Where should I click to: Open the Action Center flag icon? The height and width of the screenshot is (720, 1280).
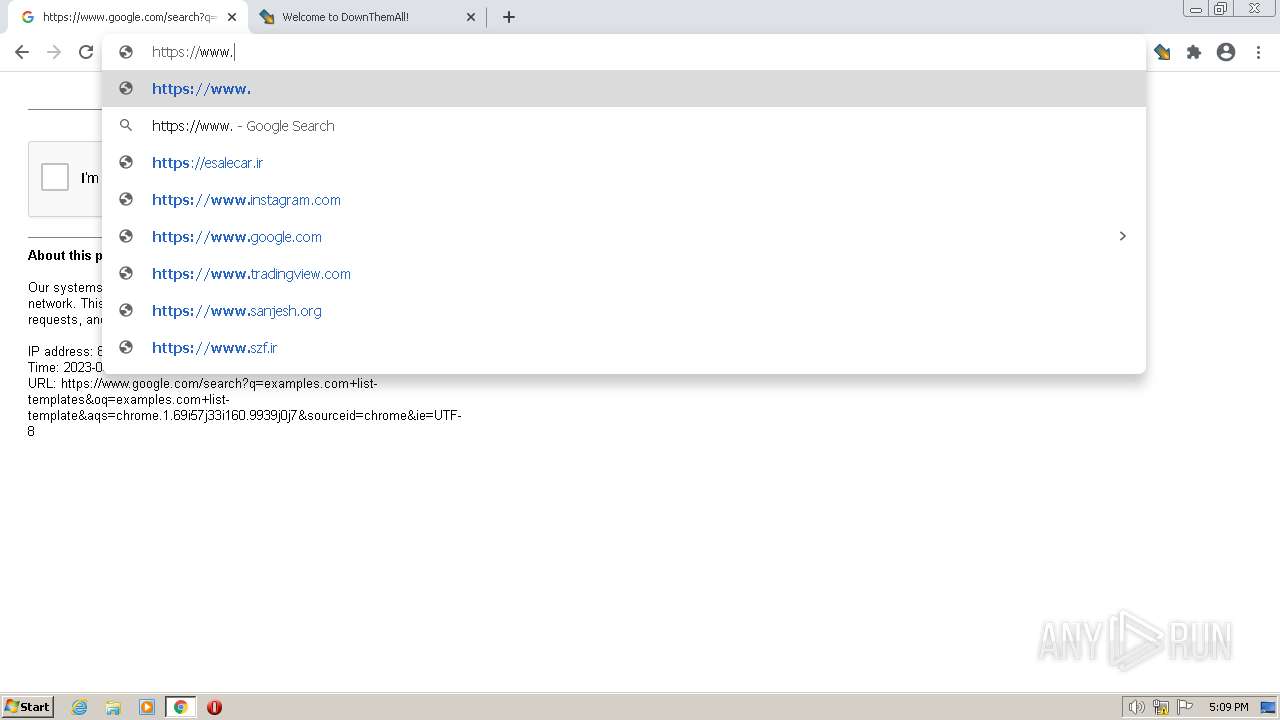coord(1185,707)
